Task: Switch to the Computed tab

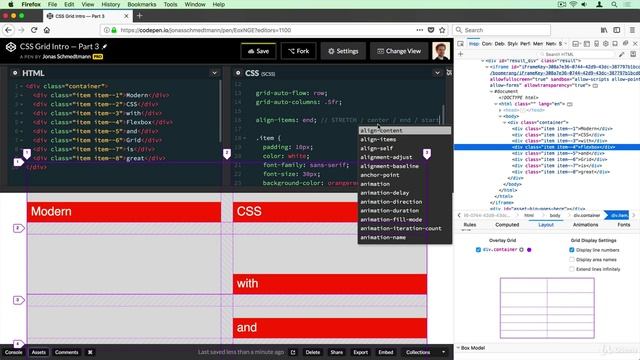Action: 507,225
